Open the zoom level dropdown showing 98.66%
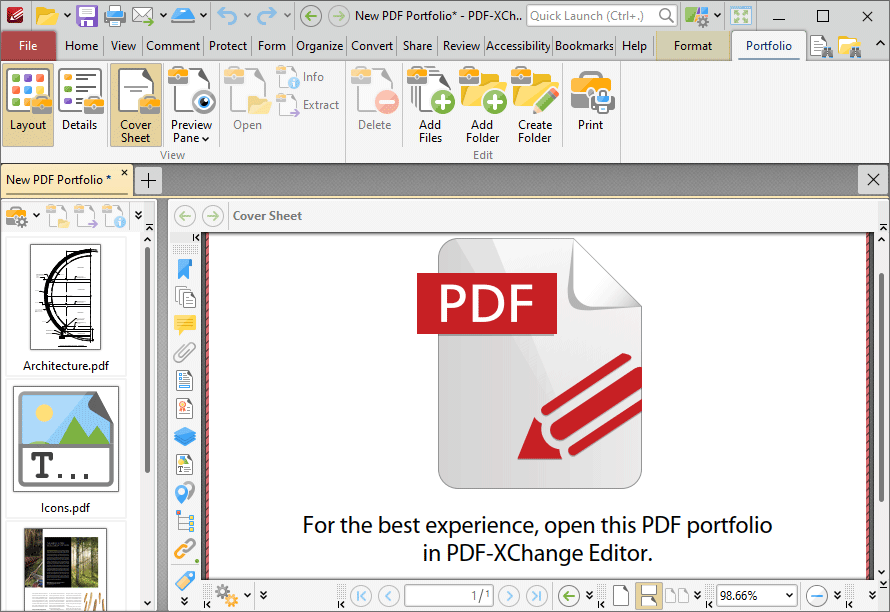 (x=789, y=596)
